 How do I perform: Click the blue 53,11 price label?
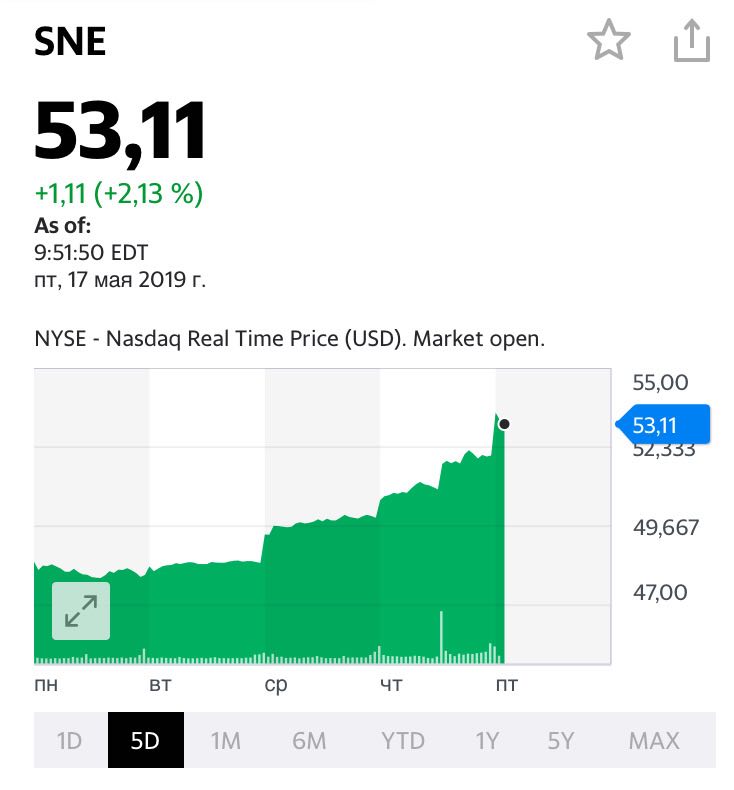point(662,425)
